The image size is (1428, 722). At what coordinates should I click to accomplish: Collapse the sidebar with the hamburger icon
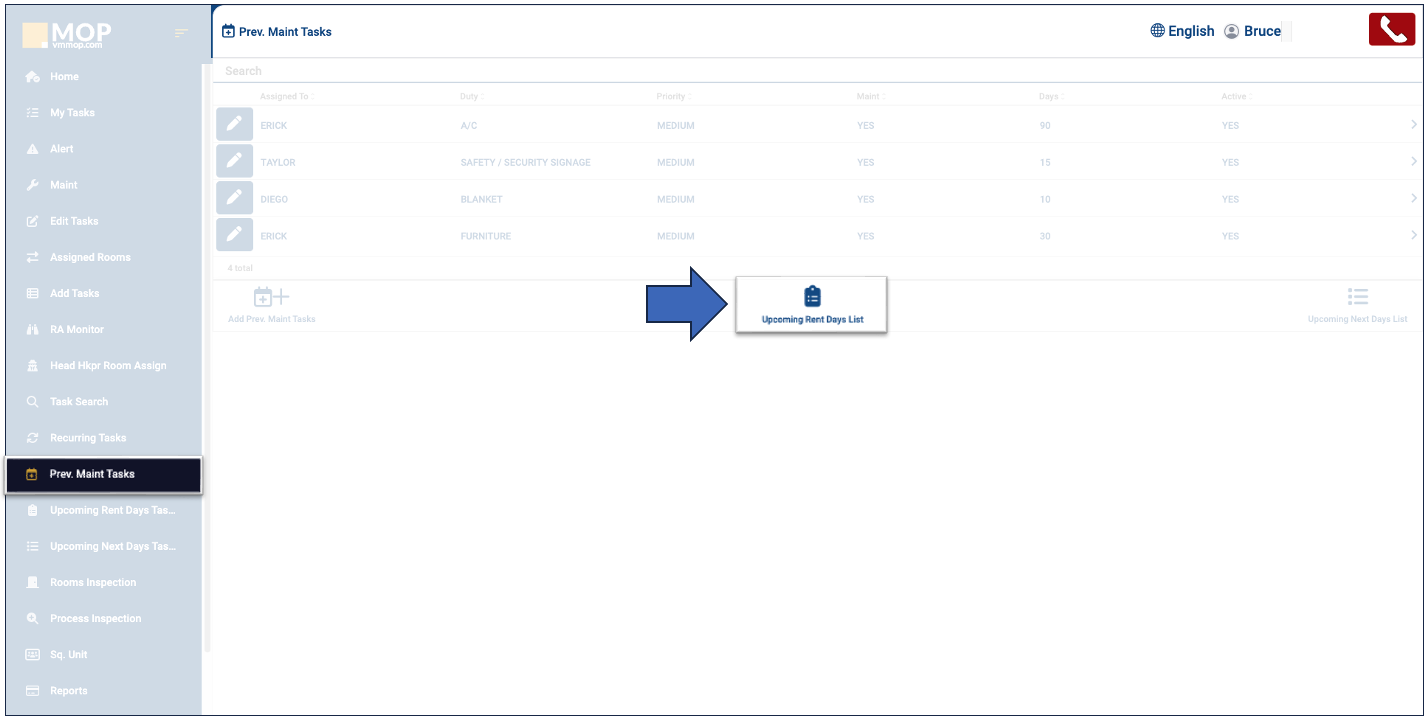[x=181, y=34]
